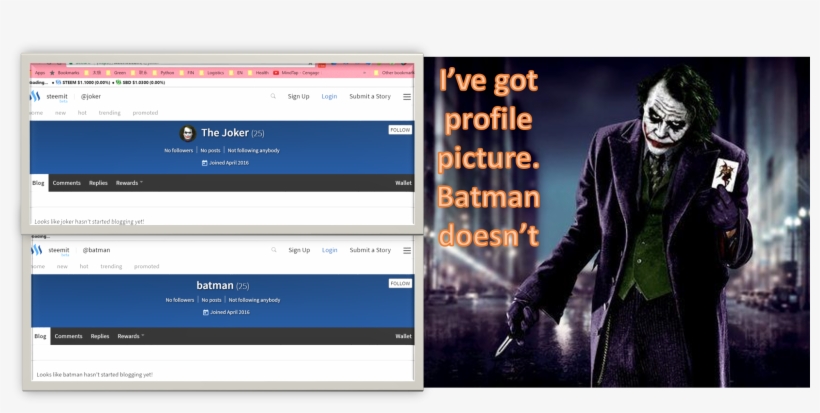
Task: Click the Joker movie image on the right
Action: click(x=617, y=222)
